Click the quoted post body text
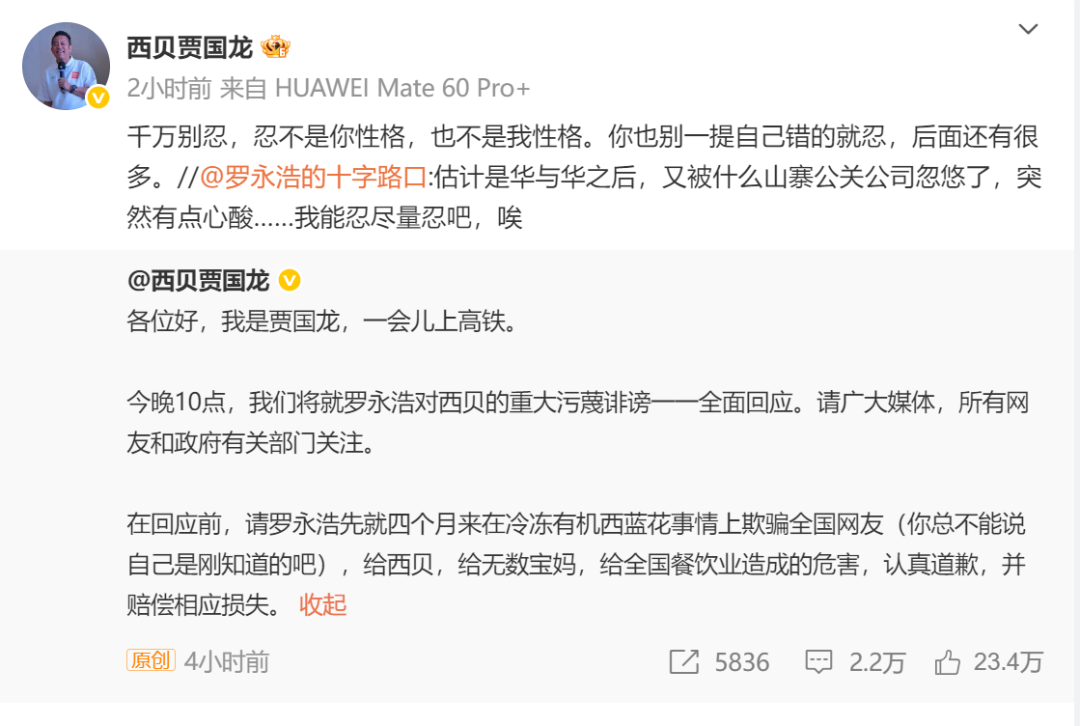Image resolution: width=1080 pixels, height=726 pixels. click(577, 462)
